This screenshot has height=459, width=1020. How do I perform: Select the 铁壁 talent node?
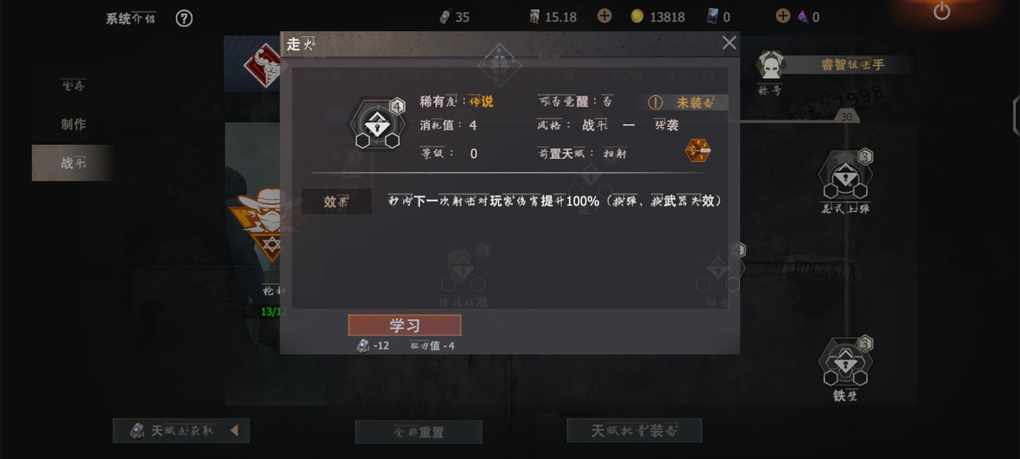click(844, 367)
